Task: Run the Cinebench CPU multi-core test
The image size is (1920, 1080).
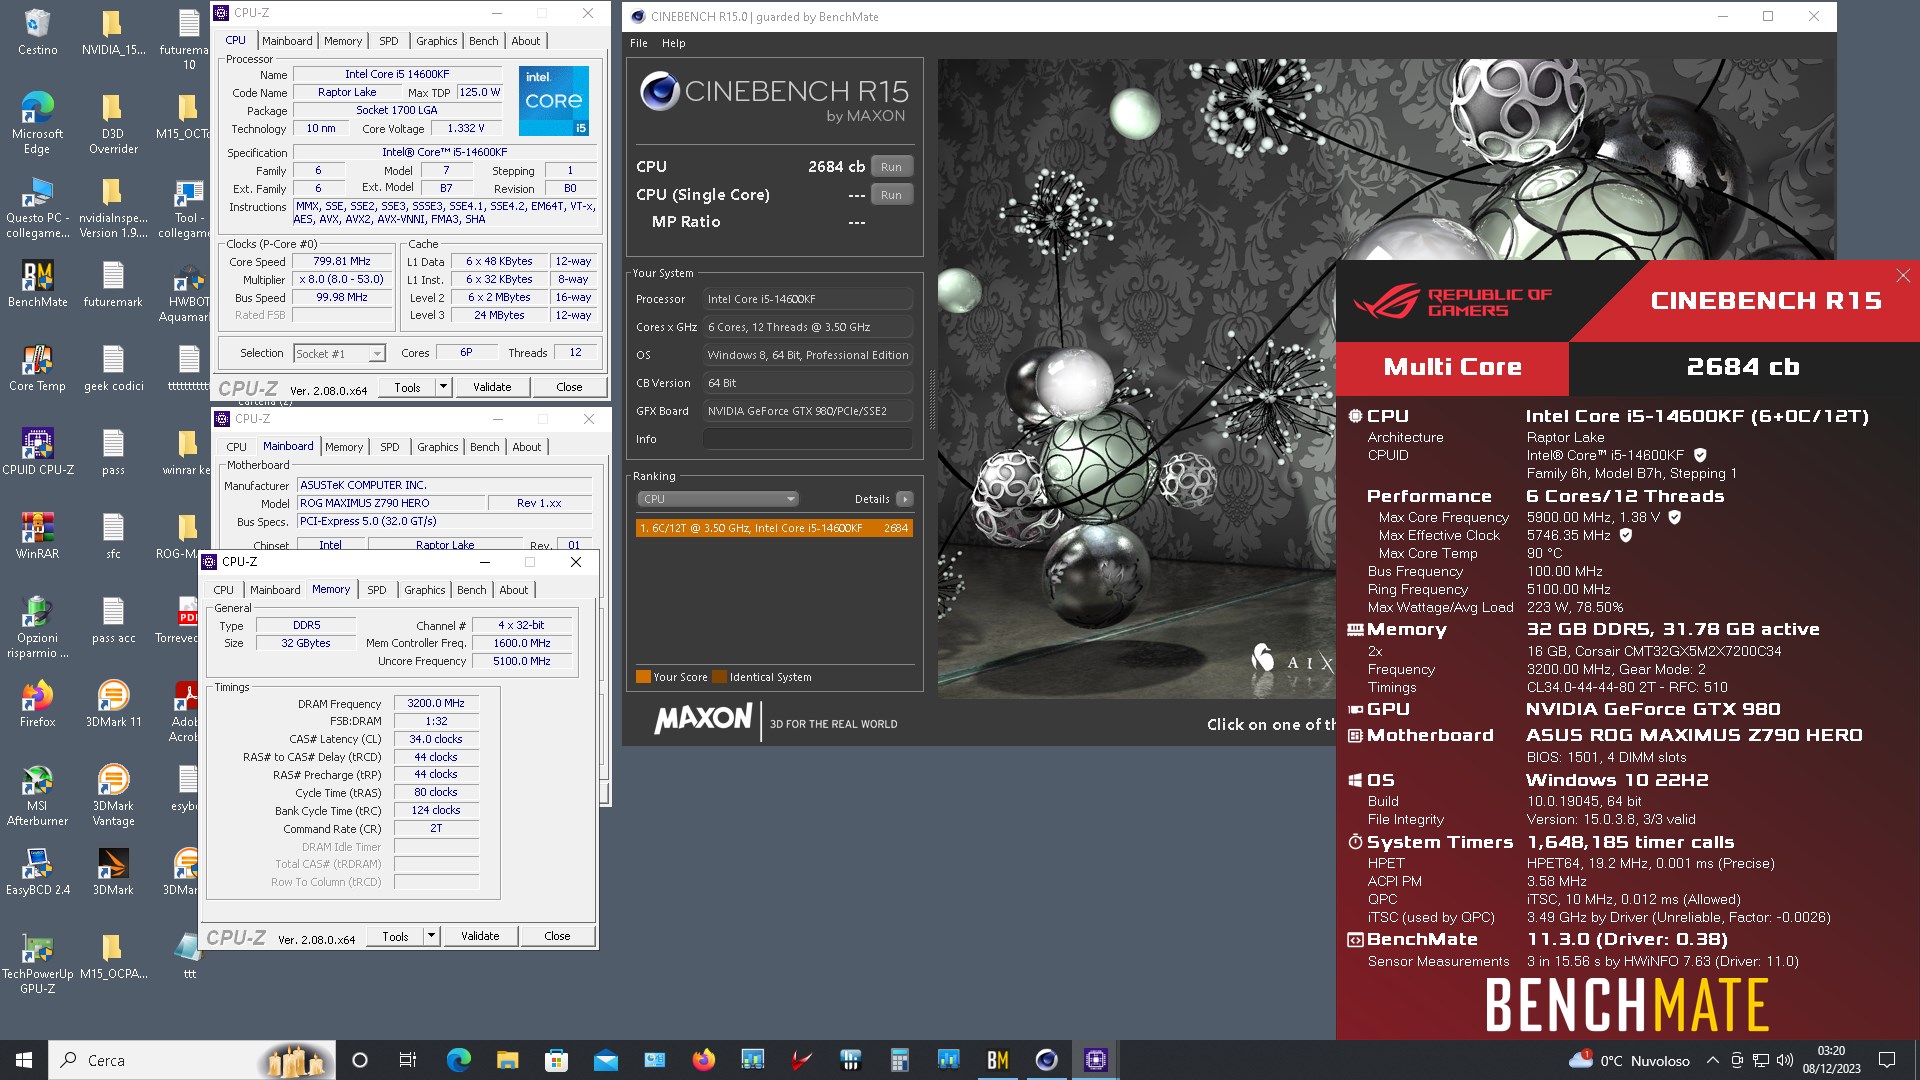Action: [x=891, y=167]
